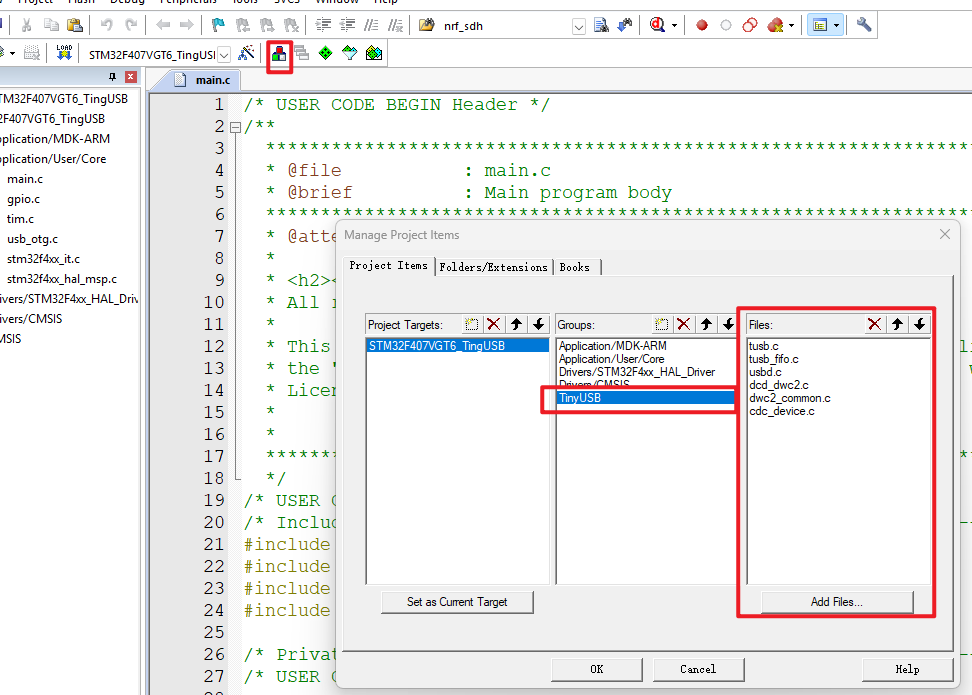Open the STM32F407VGT6_TingUSB target selector dropdown

pyautogui.click(x=224, y=55)
